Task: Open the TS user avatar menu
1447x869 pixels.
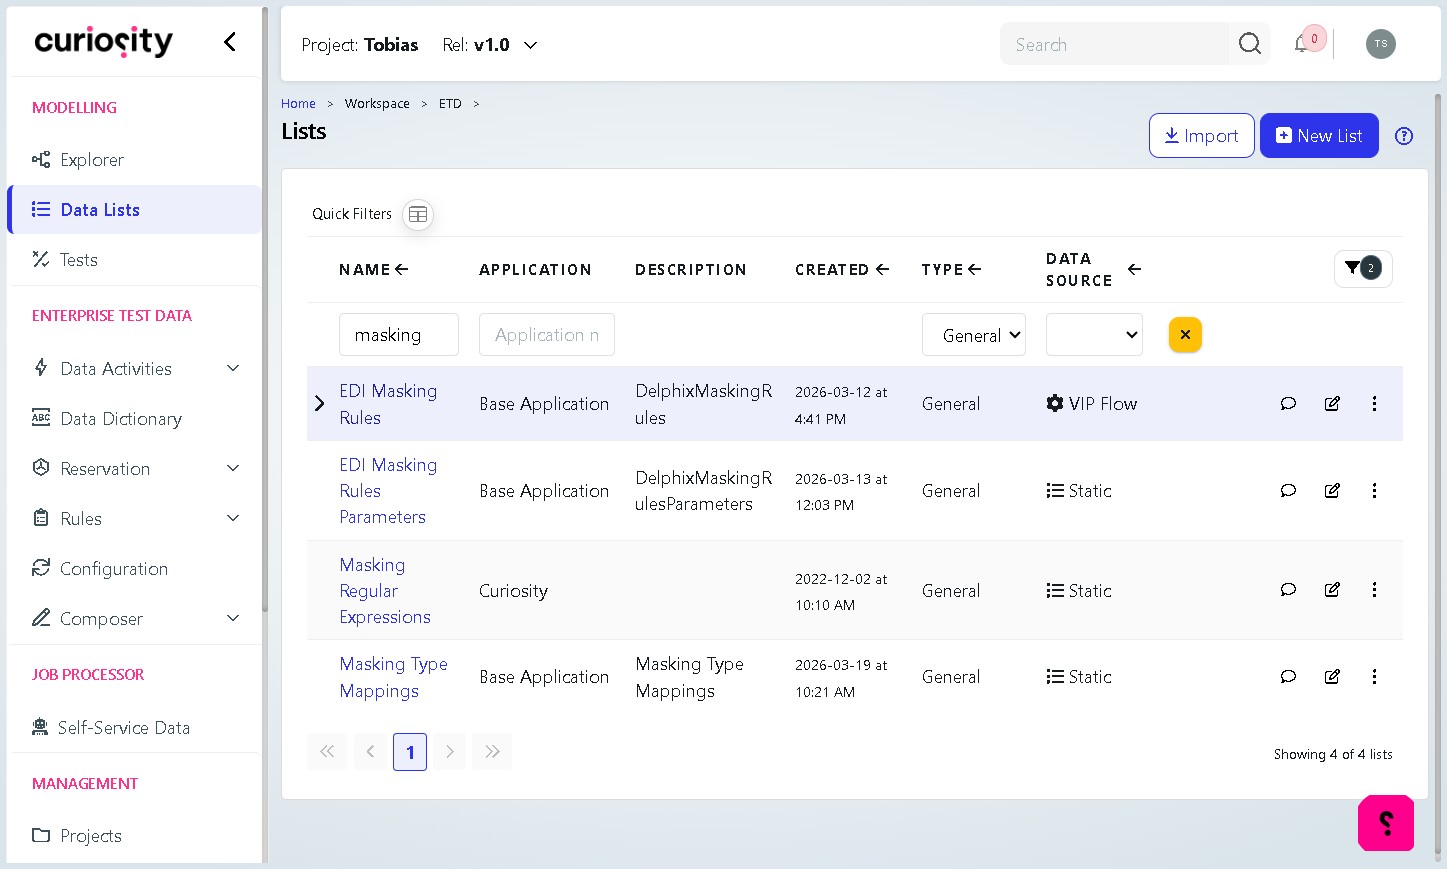Action: click(x=1380, y=44)
